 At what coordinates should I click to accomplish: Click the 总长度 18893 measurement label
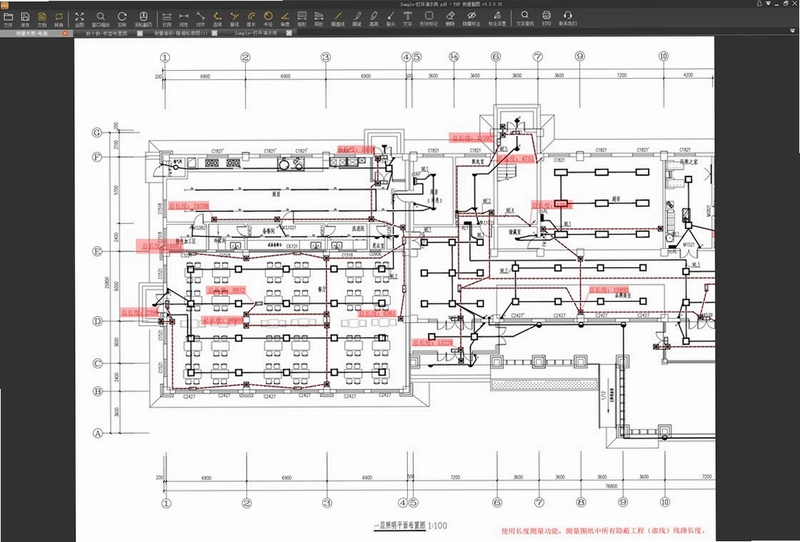(608, 290)
